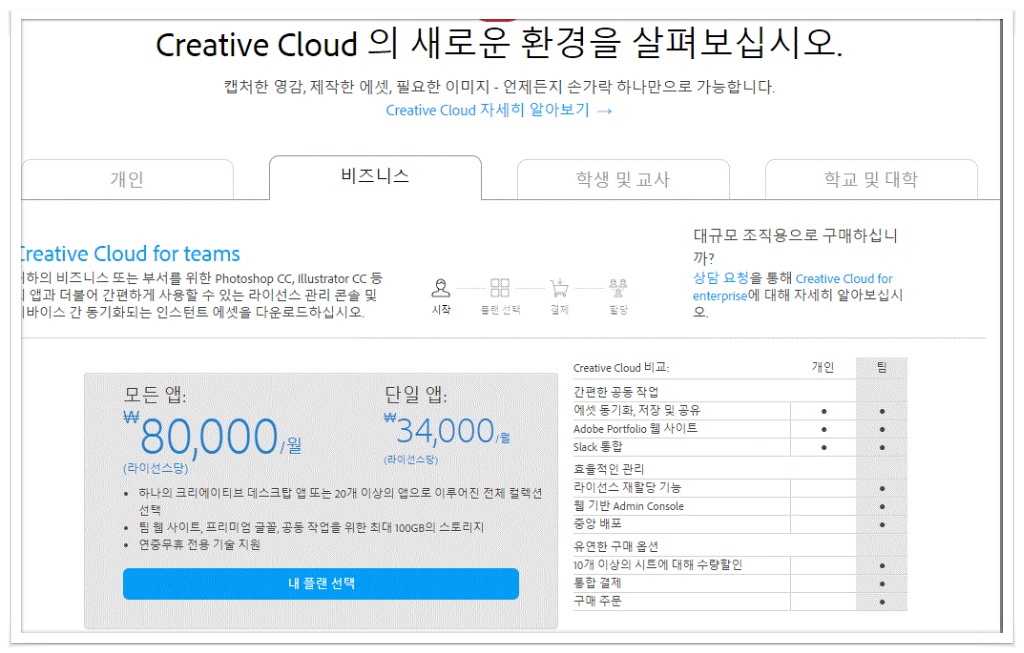Select the 결제 shopping cart icon
This screenshot has width=1024, height=653.
[x=559, y=287]
